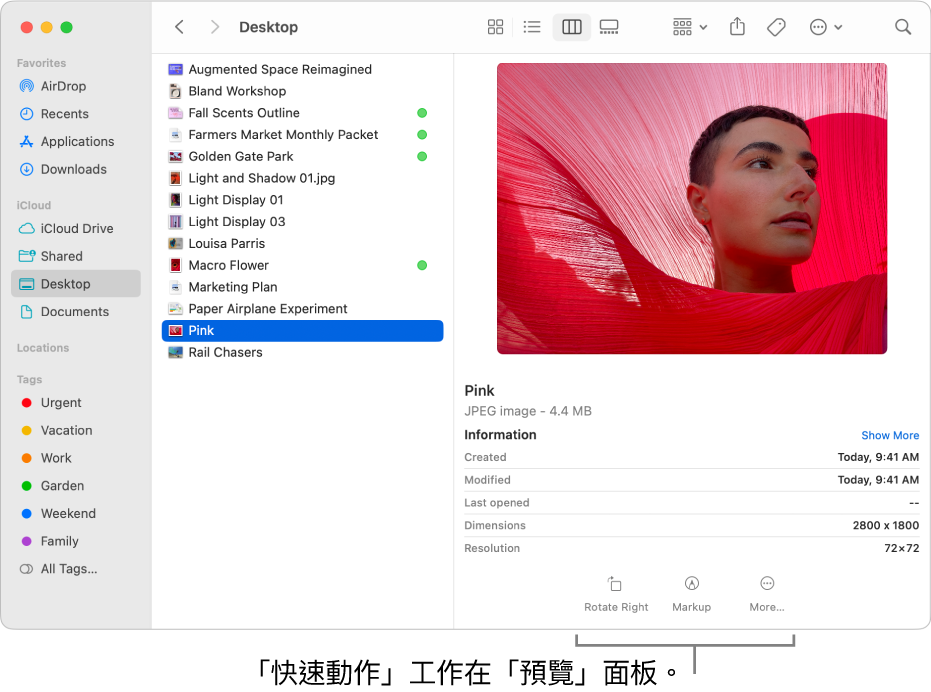The height and width of the screenshot is (692, 931).
Task: Open the Group By dropdown
Action: (x=689, y=27)
